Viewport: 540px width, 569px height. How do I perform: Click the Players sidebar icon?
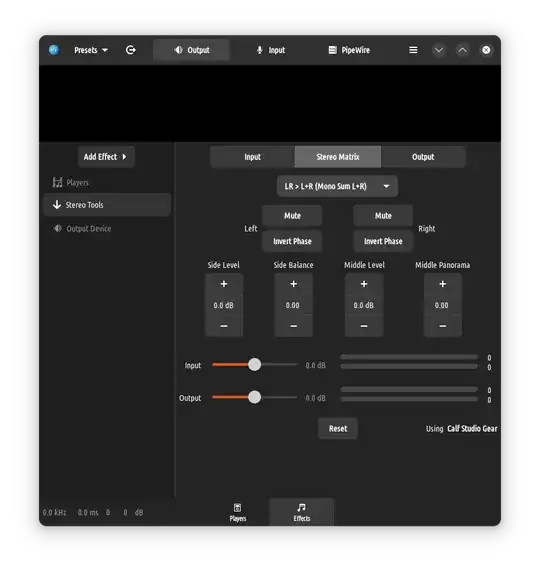(57, 182)
